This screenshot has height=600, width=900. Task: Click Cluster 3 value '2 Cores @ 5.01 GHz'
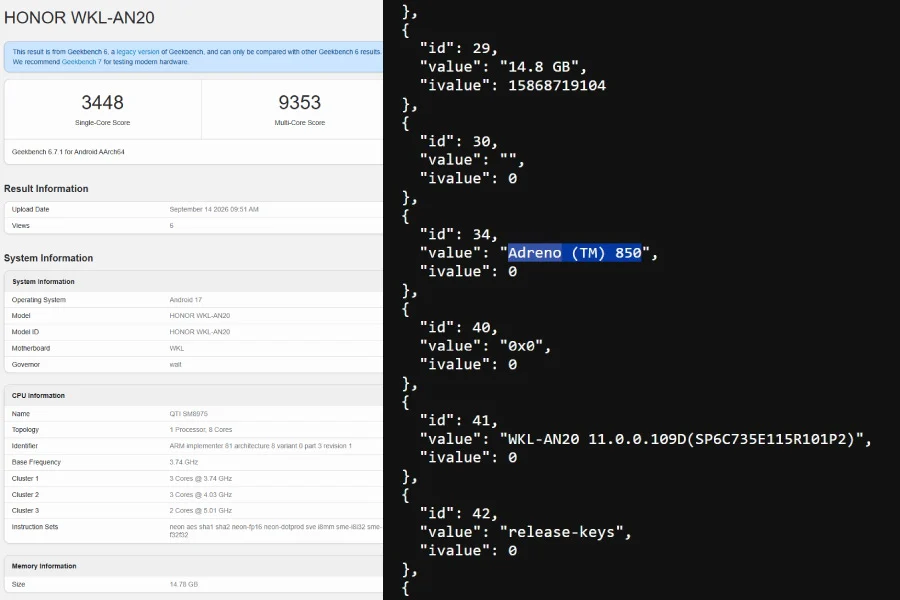coord(200,510)
